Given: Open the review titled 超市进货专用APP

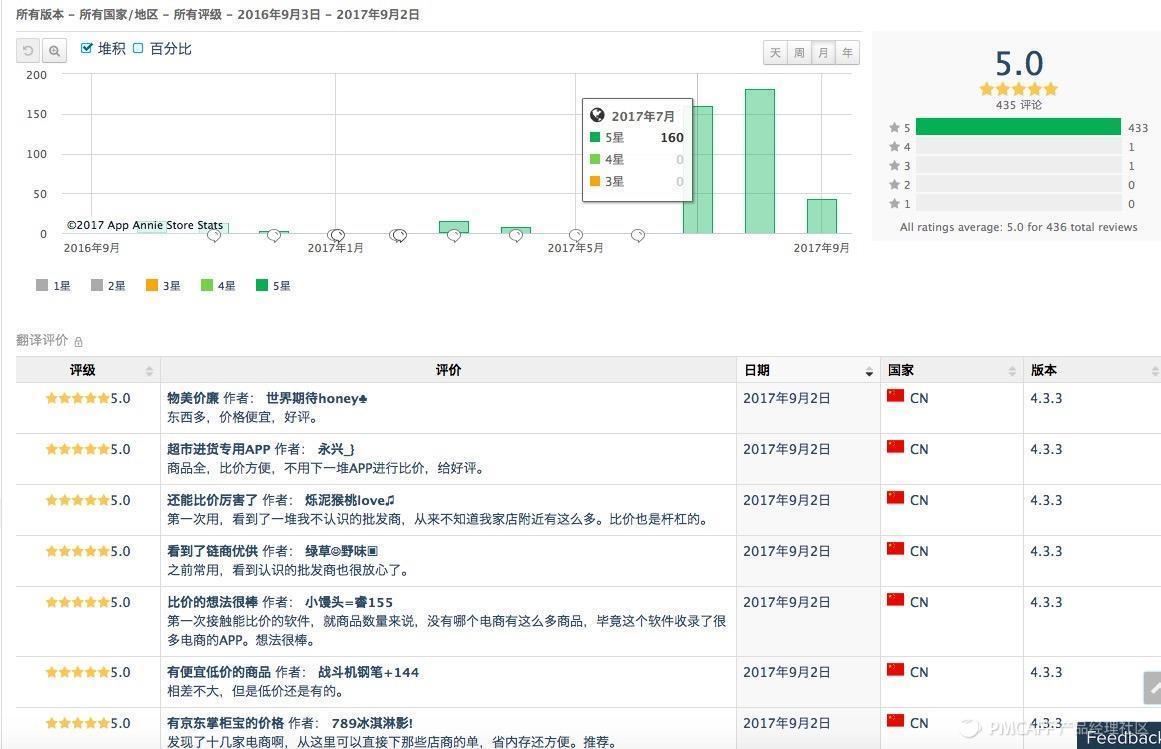Looking at the screenshot, I should click(x=218, y=449).
